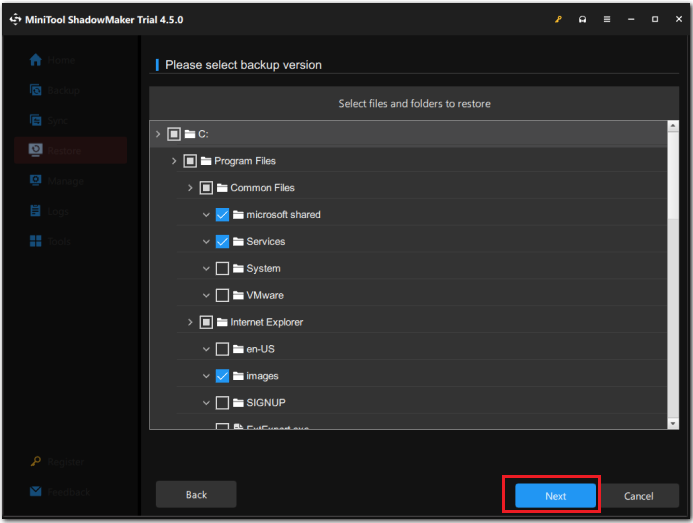Image resolution: width=693 pixels, height=523 pixels.
Task: Open the Home sidebar label
Action: pyautogui.click(x=61, y=60)
